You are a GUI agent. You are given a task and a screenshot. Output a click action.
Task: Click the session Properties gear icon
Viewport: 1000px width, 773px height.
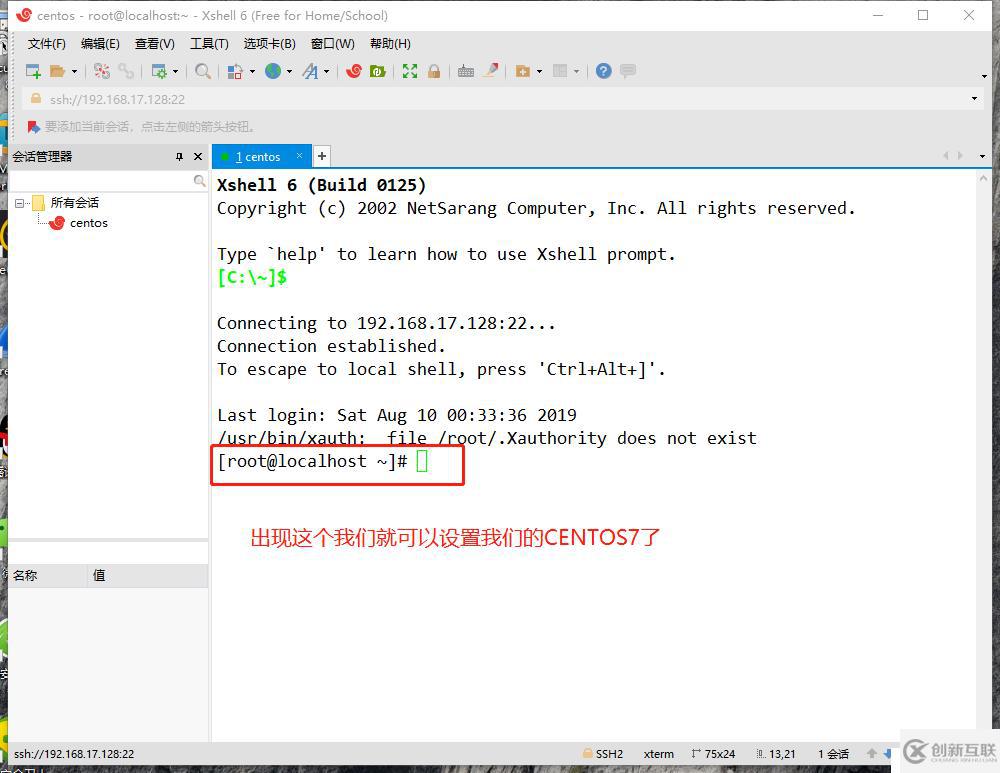(x=159, y=71)
